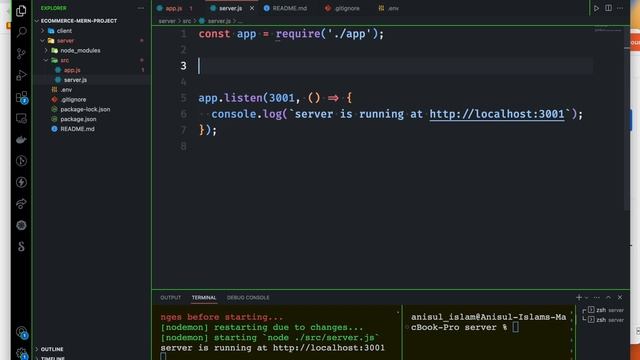Select server.js in the file tree
The height and width of the screenshot is (360, 640).
pyautogui.click(x=75, y=80)
